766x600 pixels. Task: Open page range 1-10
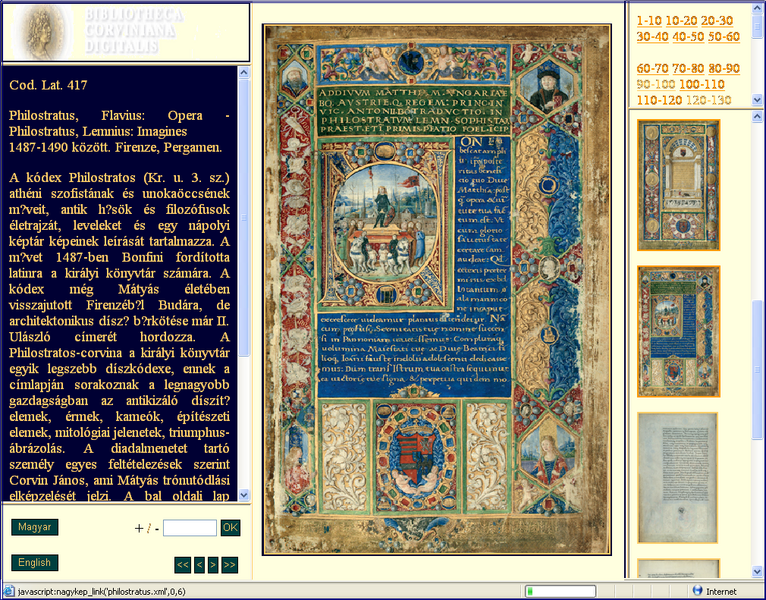click(x=649, y=21)
